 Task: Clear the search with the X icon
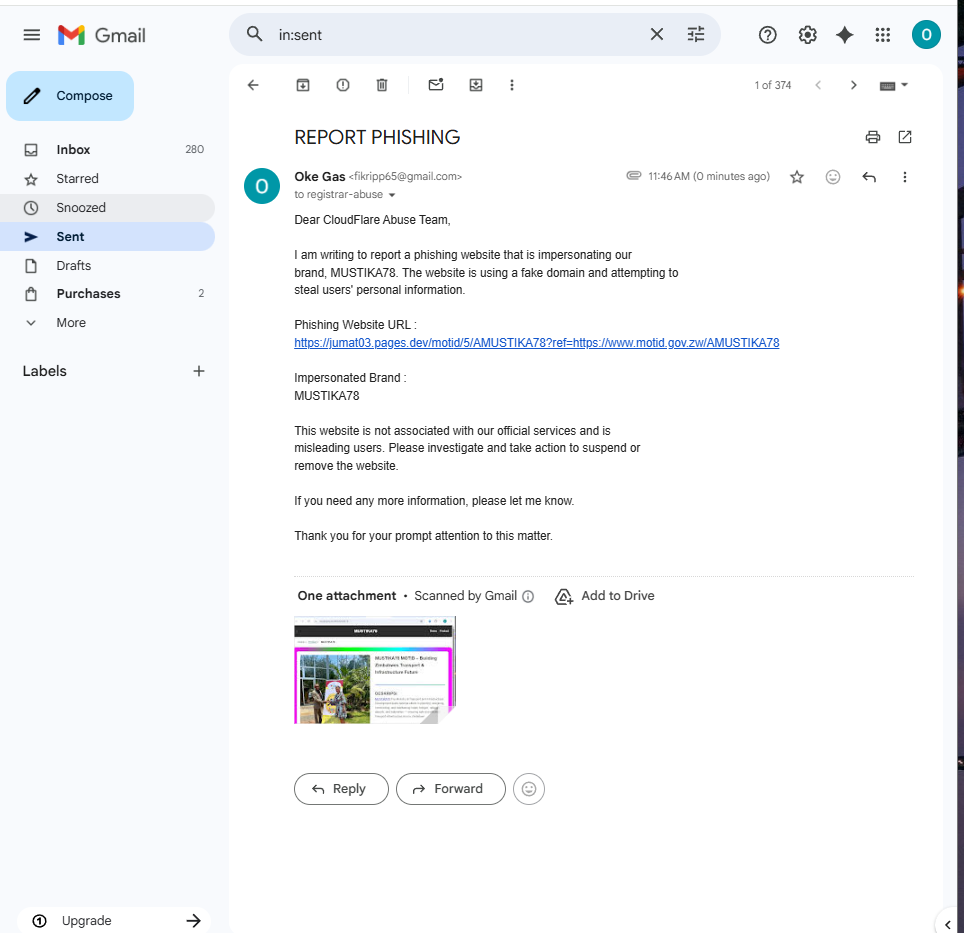tap(657, 34)
